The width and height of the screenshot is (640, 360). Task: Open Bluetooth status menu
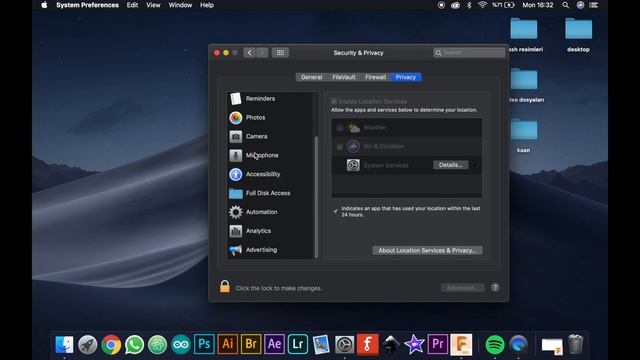469,5
